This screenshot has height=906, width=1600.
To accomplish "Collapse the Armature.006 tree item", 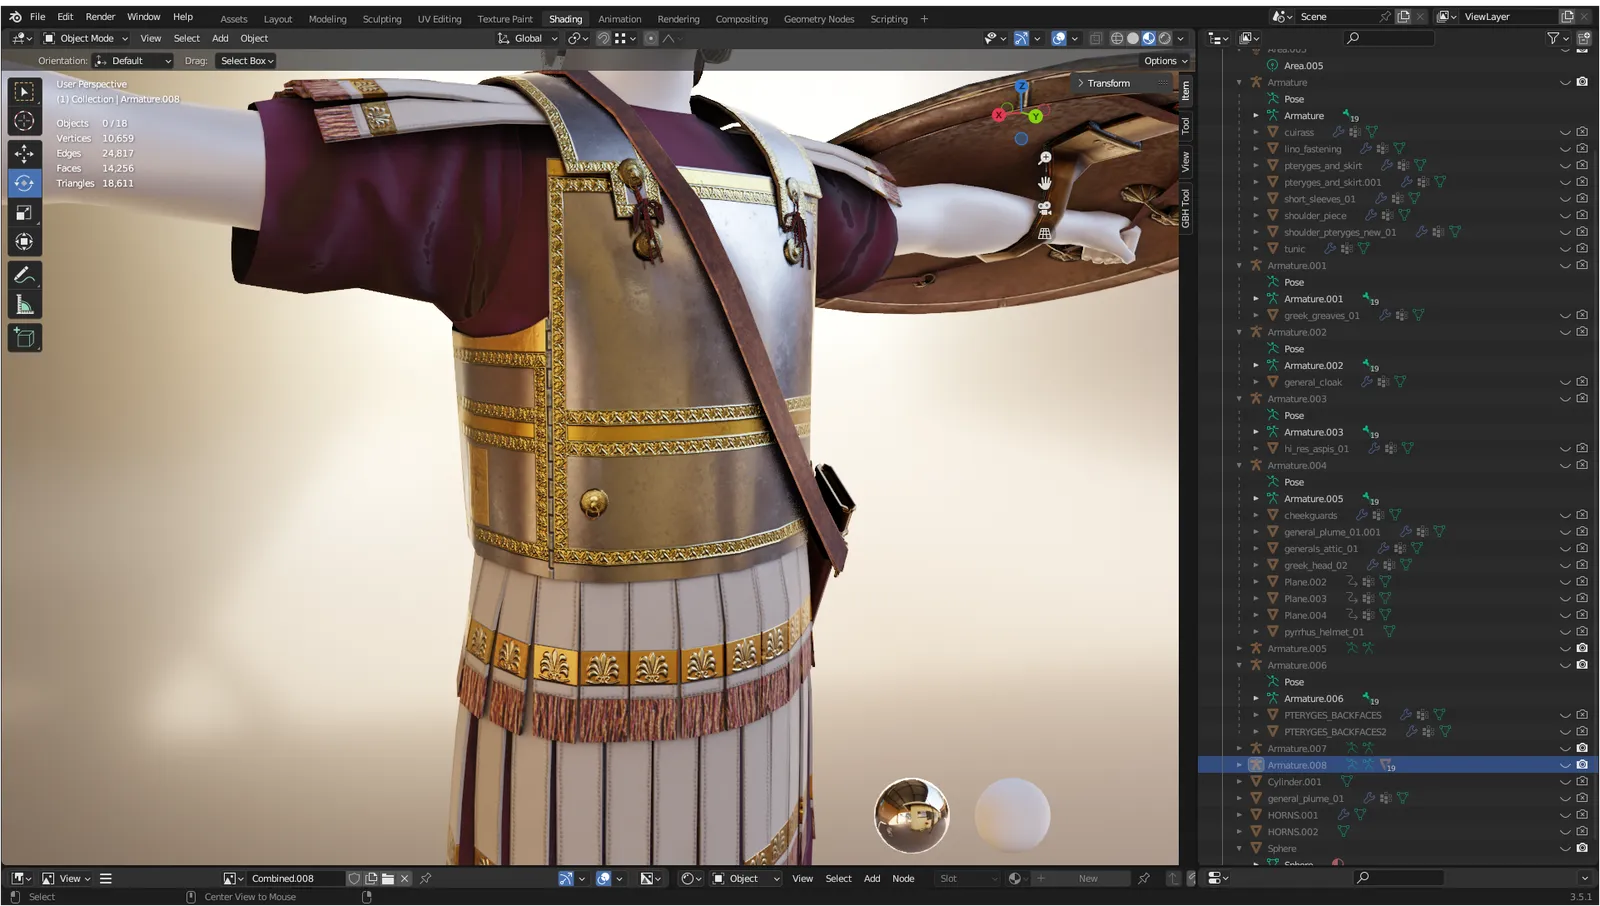I will pyautogui.click(x=1240, y=665).
